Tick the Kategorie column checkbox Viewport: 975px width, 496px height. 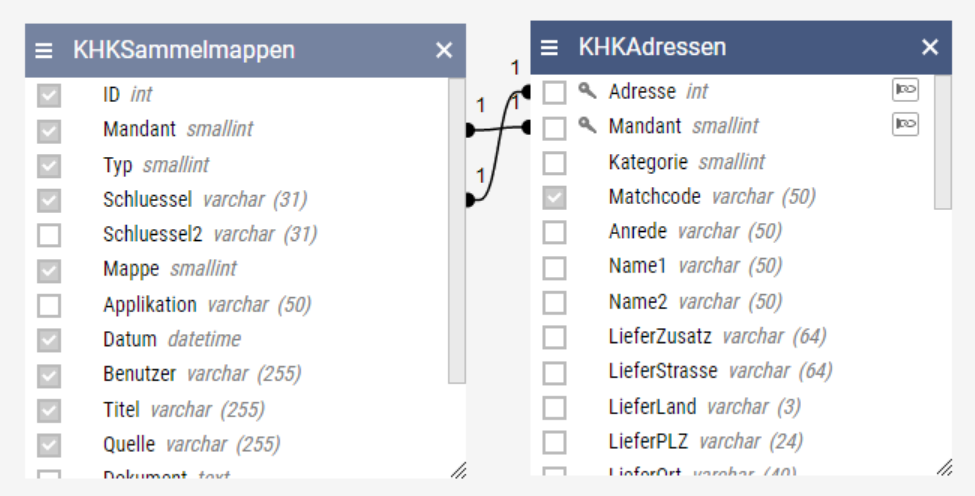(x=554, y=162)
